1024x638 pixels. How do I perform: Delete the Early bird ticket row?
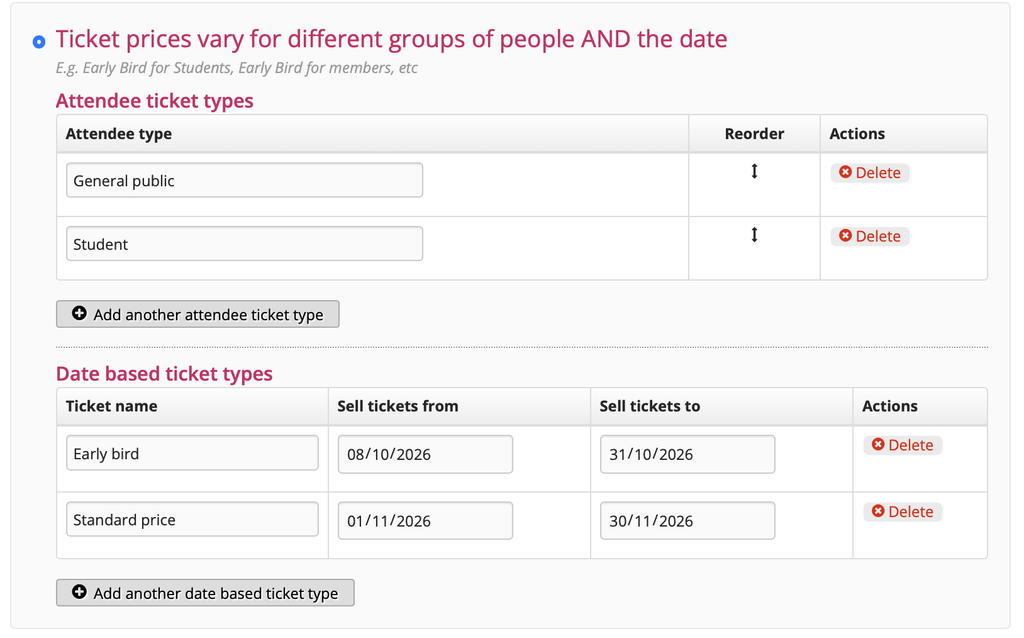pyautogui.click(x=903, y=445)
